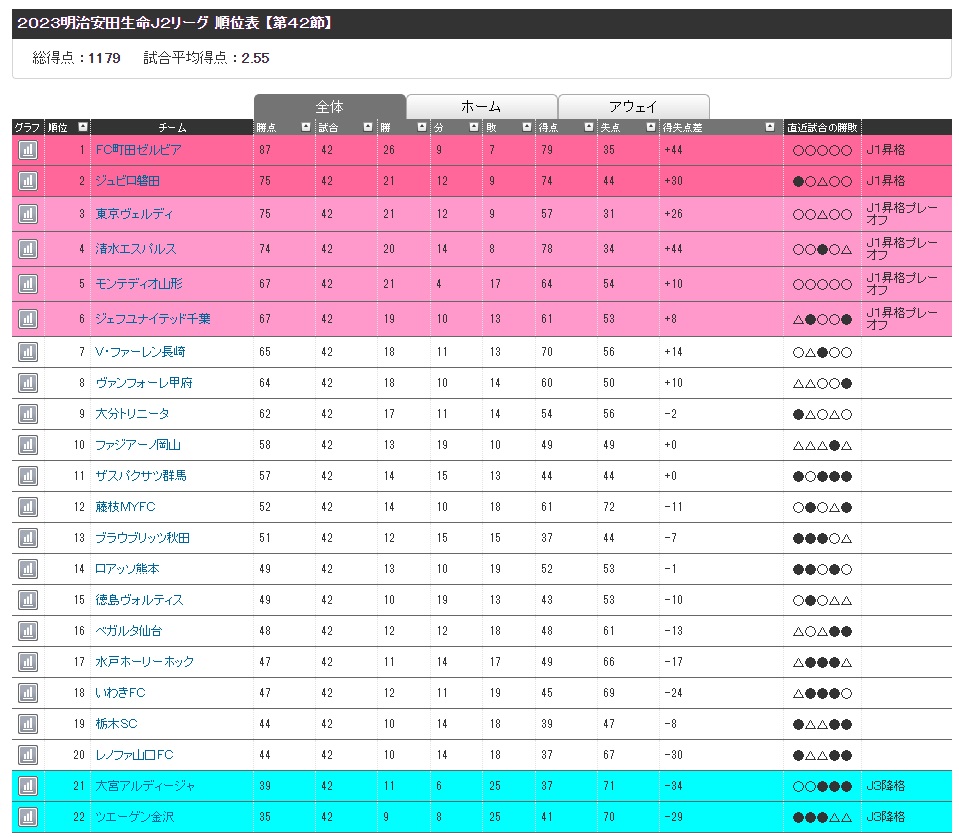Sort table by 勝点 column arrow
959x837 pixels.
[305, 127]
